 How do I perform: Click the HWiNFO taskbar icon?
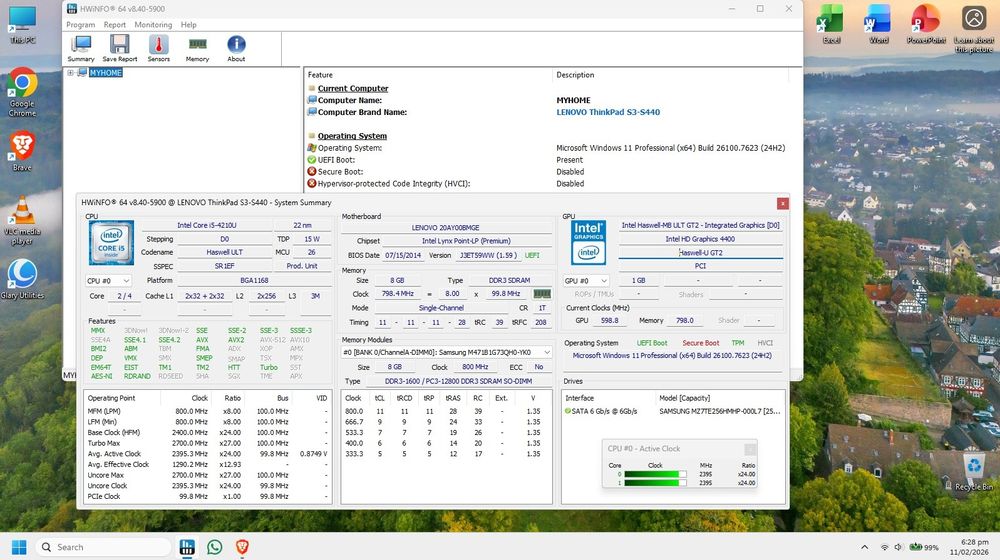click(187, 547)
